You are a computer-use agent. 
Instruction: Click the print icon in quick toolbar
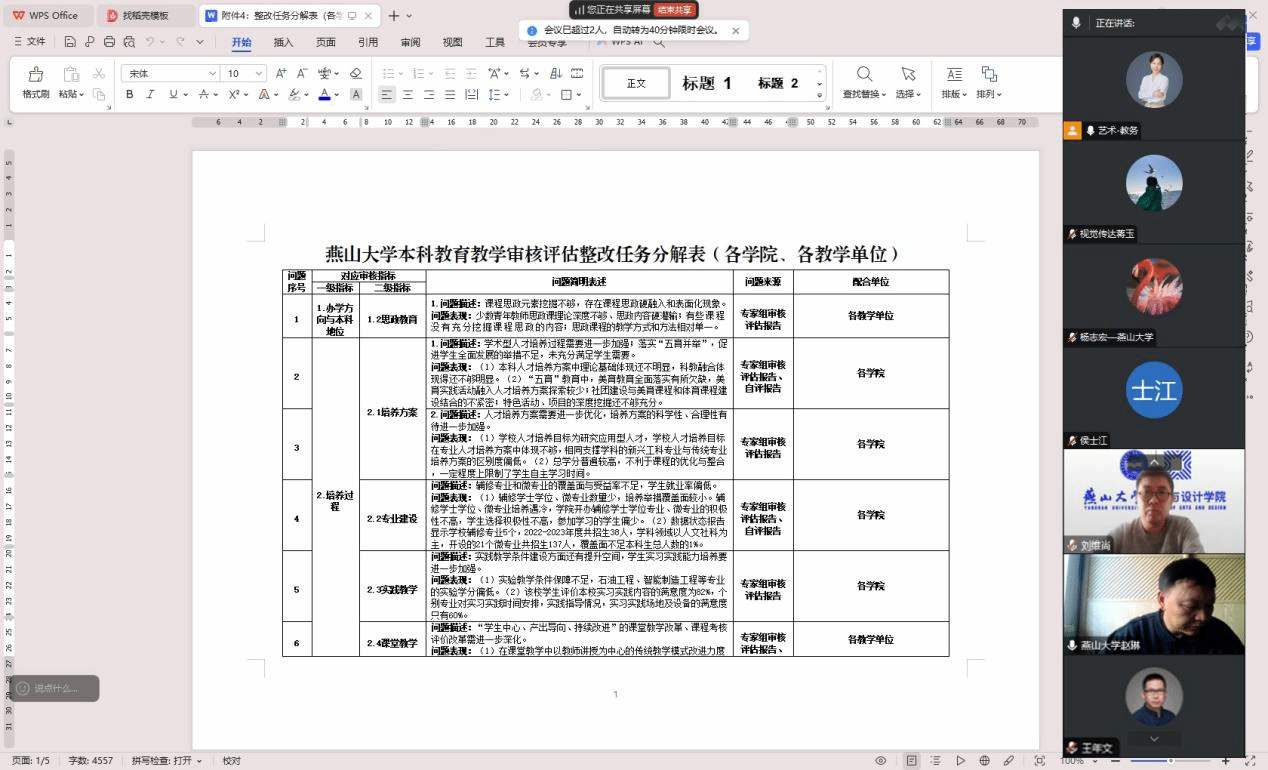(x=108, y=42)
